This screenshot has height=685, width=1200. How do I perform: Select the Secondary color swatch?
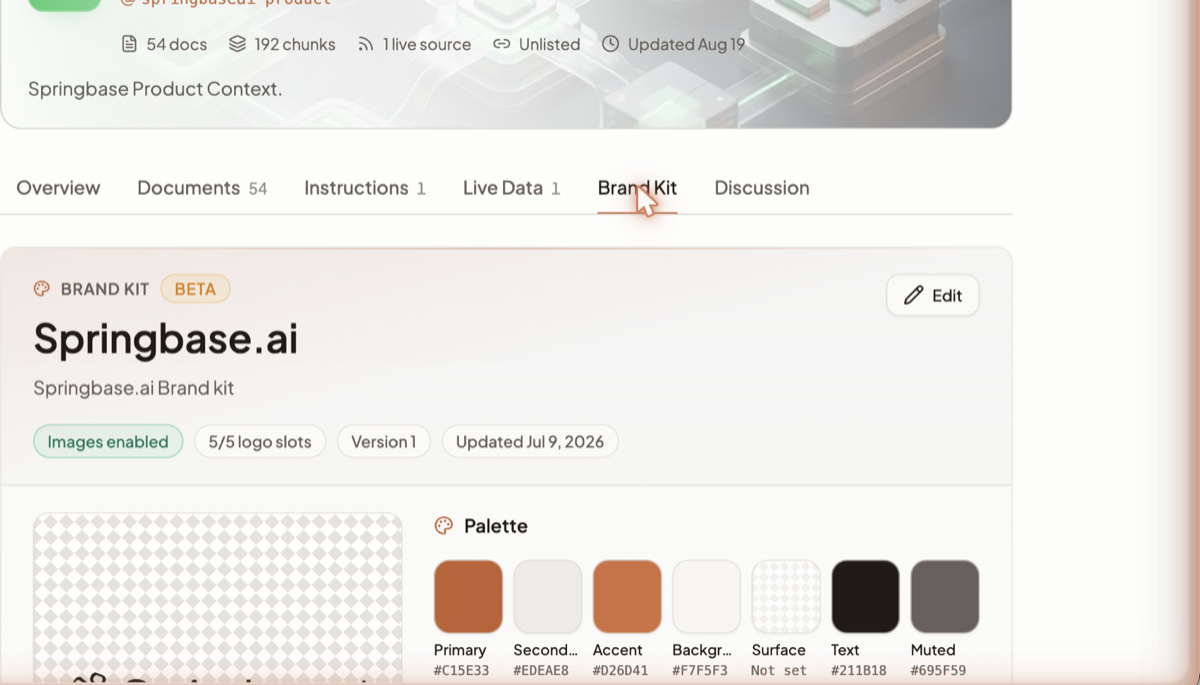click(x=548, y=596)
